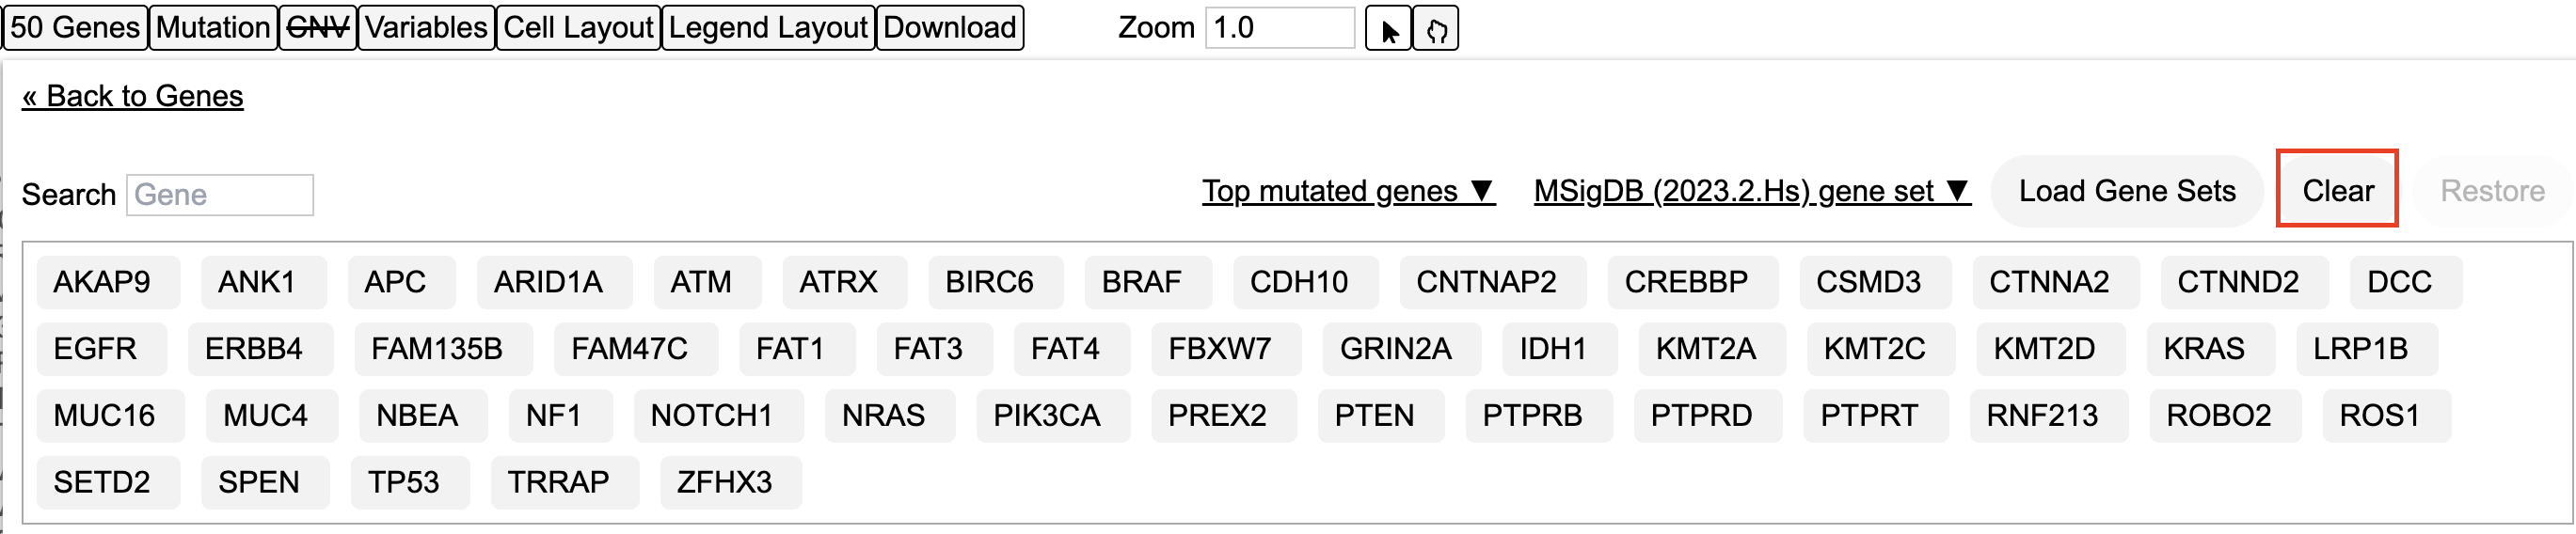
Task: Expand the Top mutated genes dropdown
Action: [1347, 191]
